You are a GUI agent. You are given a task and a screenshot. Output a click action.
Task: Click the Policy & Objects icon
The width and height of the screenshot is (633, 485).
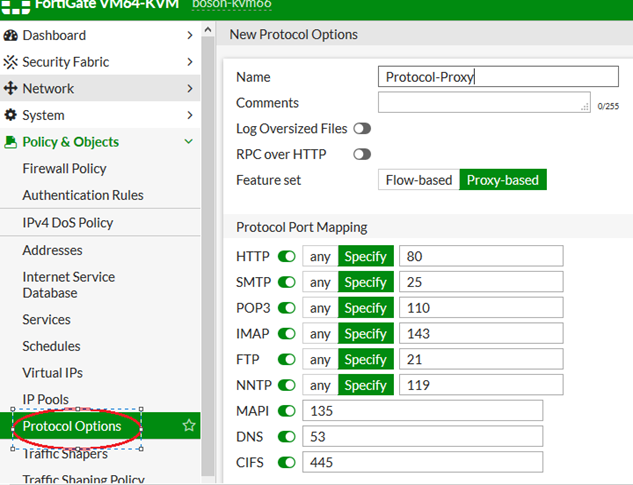[x=11, y=142]
